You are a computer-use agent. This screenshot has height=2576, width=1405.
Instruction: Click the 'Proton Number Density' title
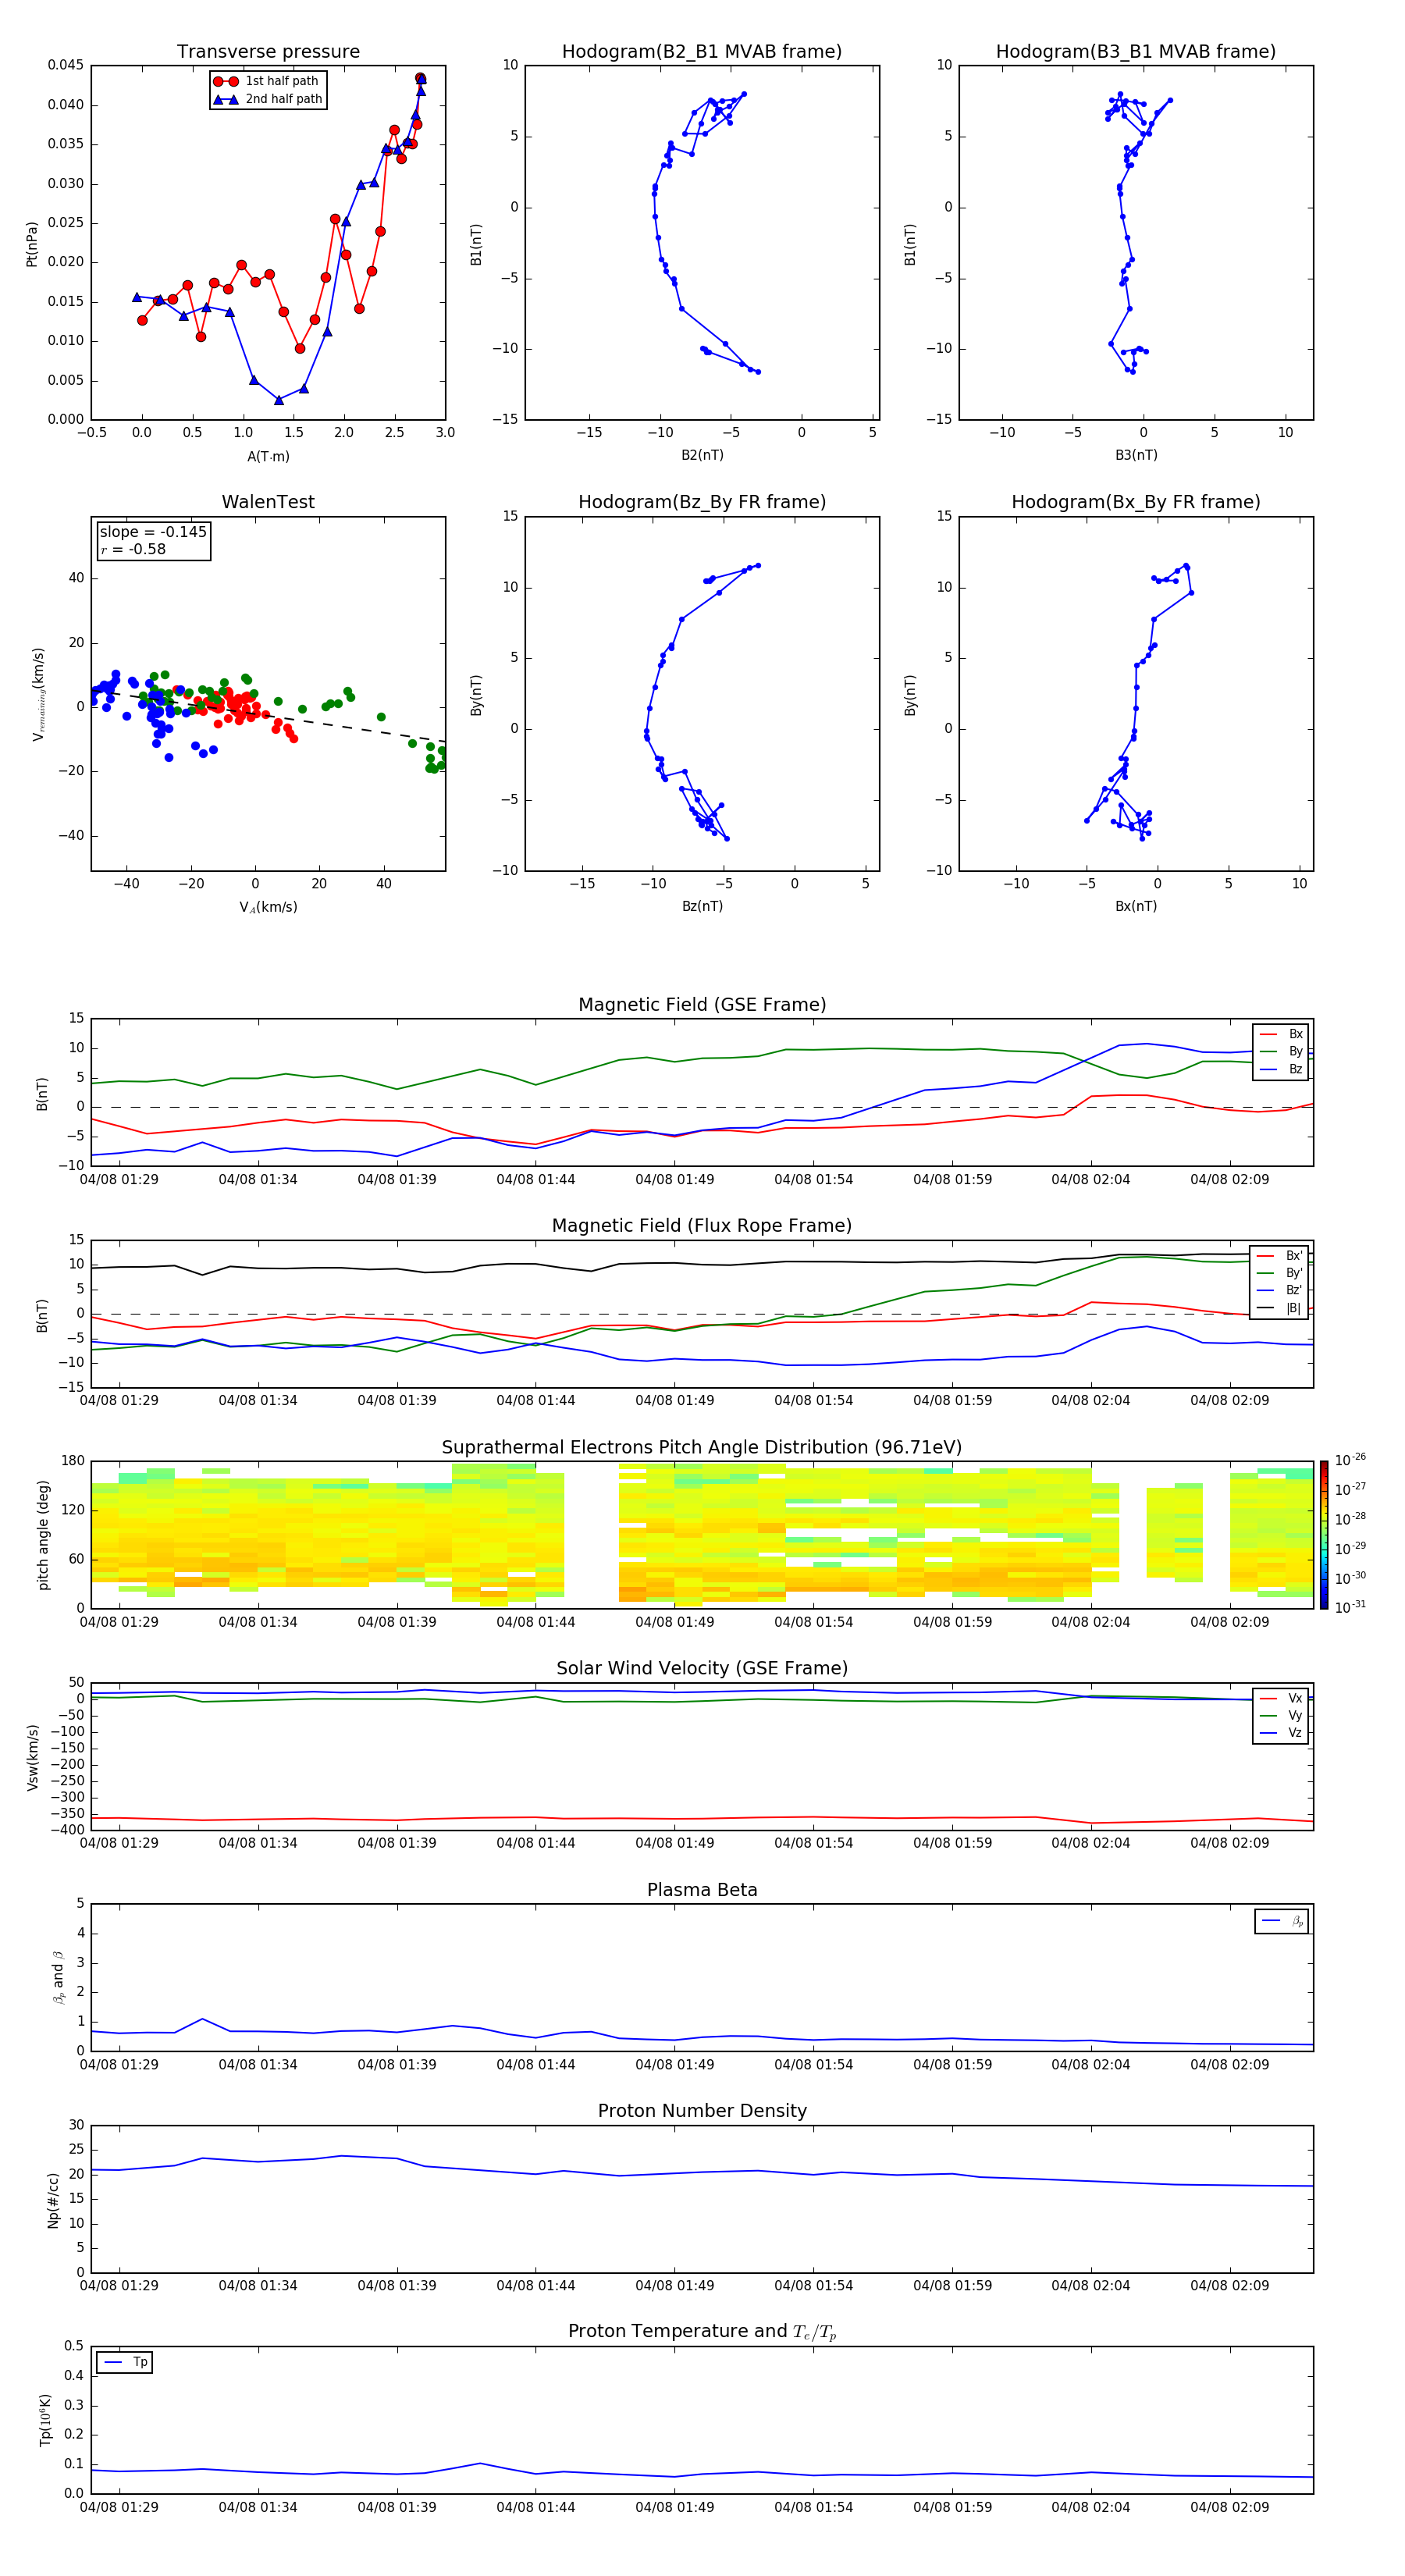click(x=702, y=2111)
